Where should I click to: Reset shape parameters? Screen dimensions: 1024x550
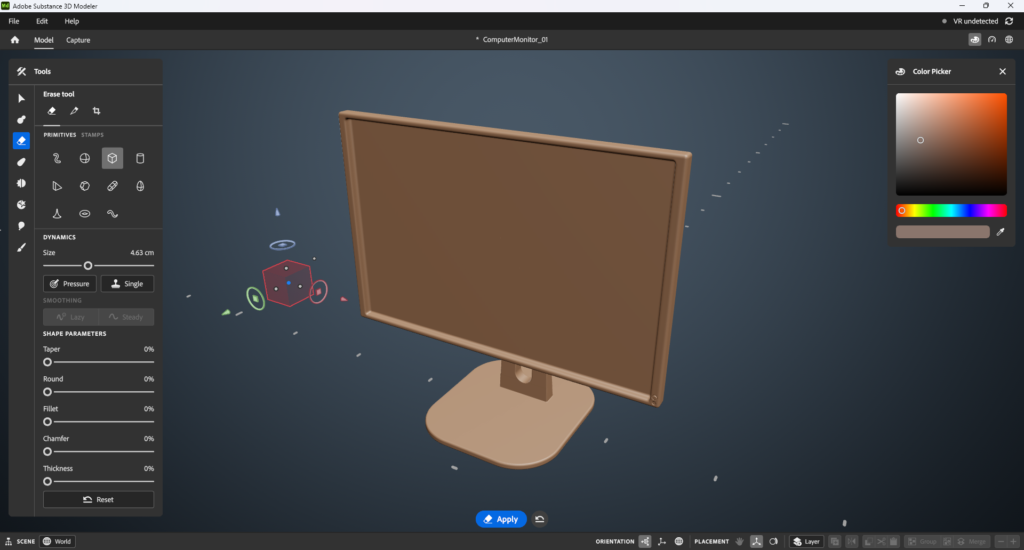(99, 500)
